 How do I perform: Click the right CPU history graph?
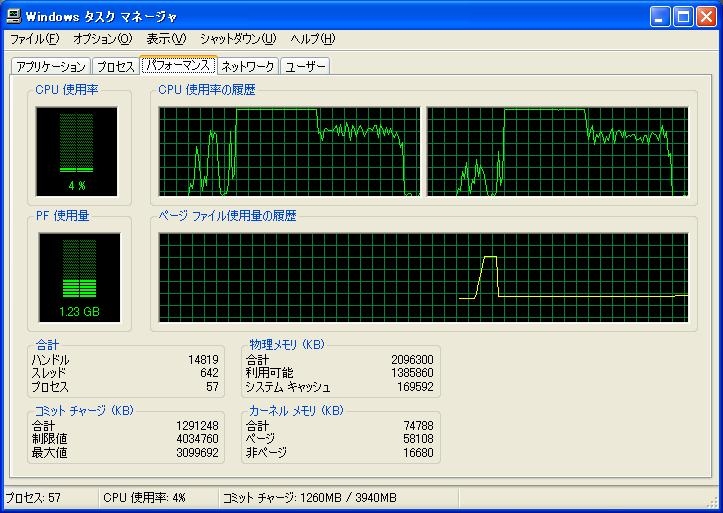(557, 152)
